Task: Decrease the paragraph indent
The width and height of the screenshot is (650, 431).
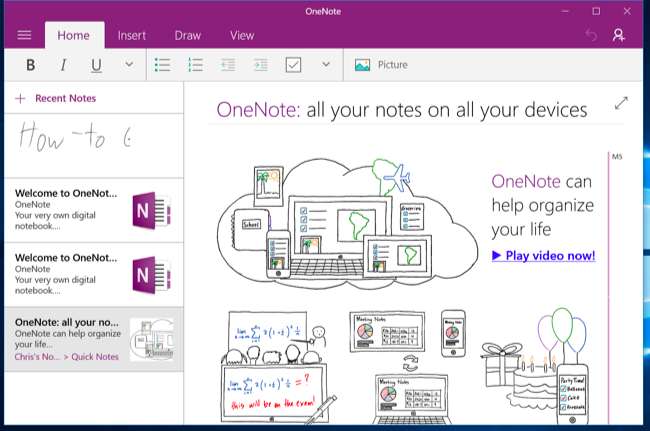Action: point(228,65)
